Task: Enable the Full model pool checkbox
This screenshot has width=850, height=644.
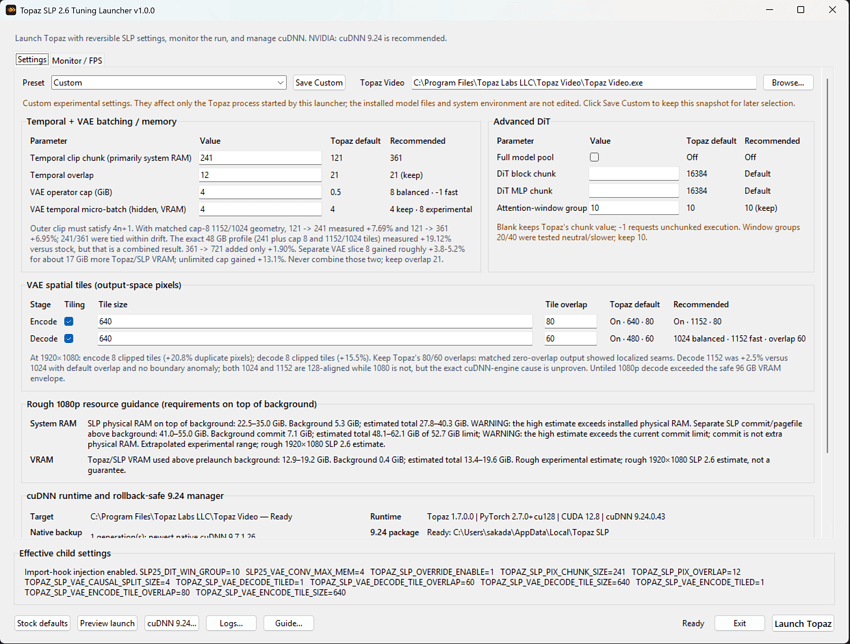Action: point(594,157)
